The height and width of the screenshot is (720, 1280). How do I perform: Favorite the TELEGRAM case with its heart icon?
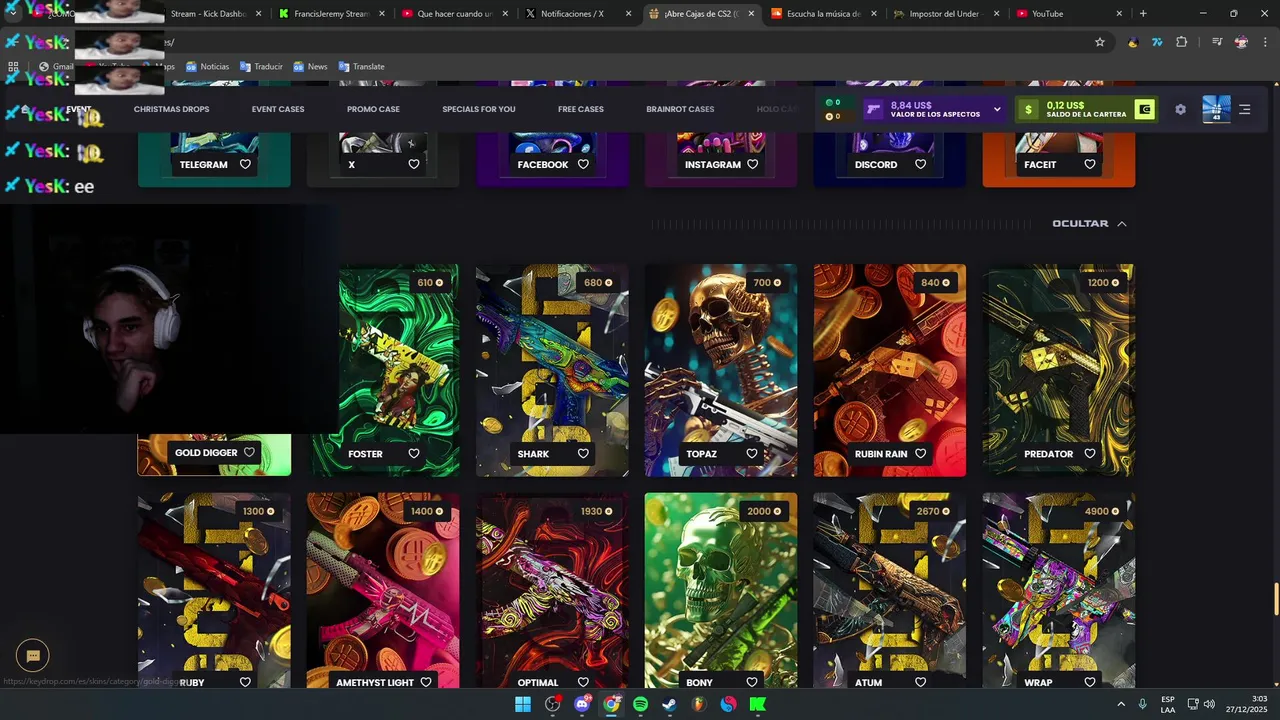(x=245, y=164)
